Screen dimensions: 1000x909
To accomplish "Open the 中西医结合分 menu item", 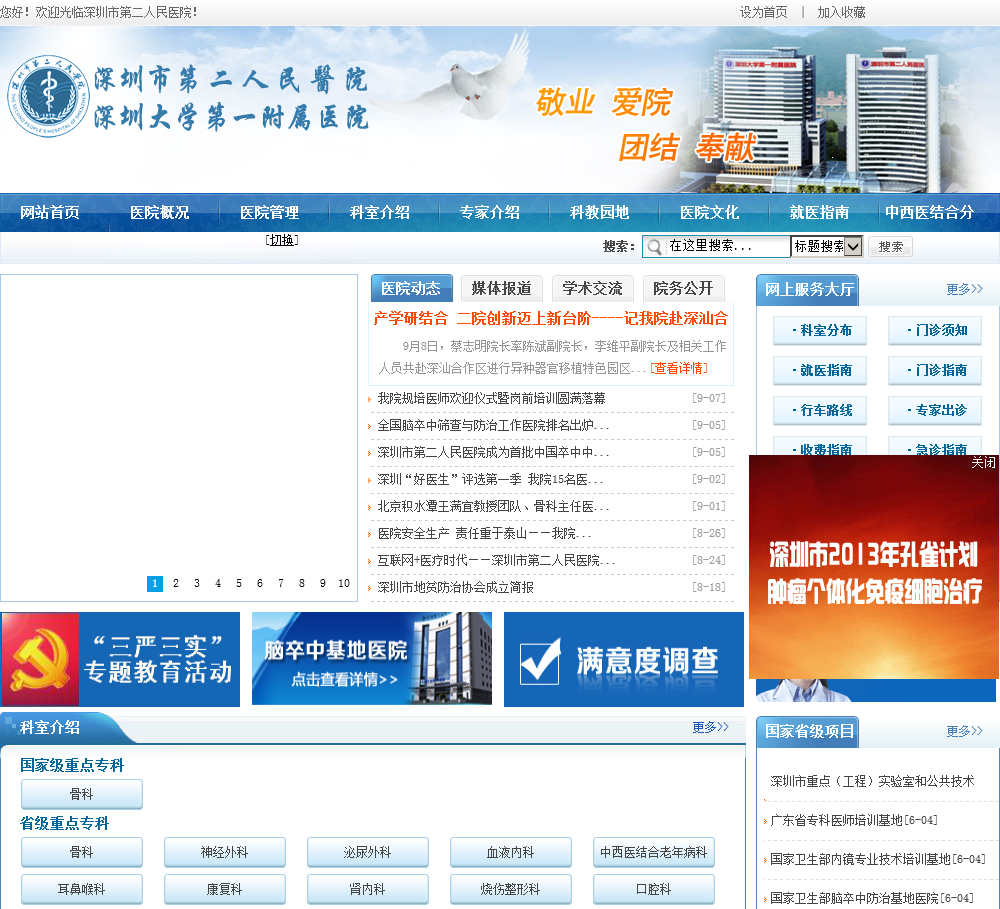I will tap(930, 212).
